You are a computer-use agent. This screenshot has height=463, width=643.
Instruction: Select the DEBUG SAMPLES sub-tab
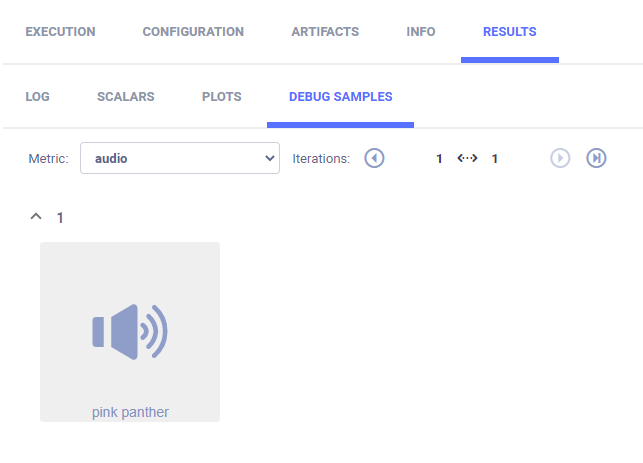click(340, 97)
